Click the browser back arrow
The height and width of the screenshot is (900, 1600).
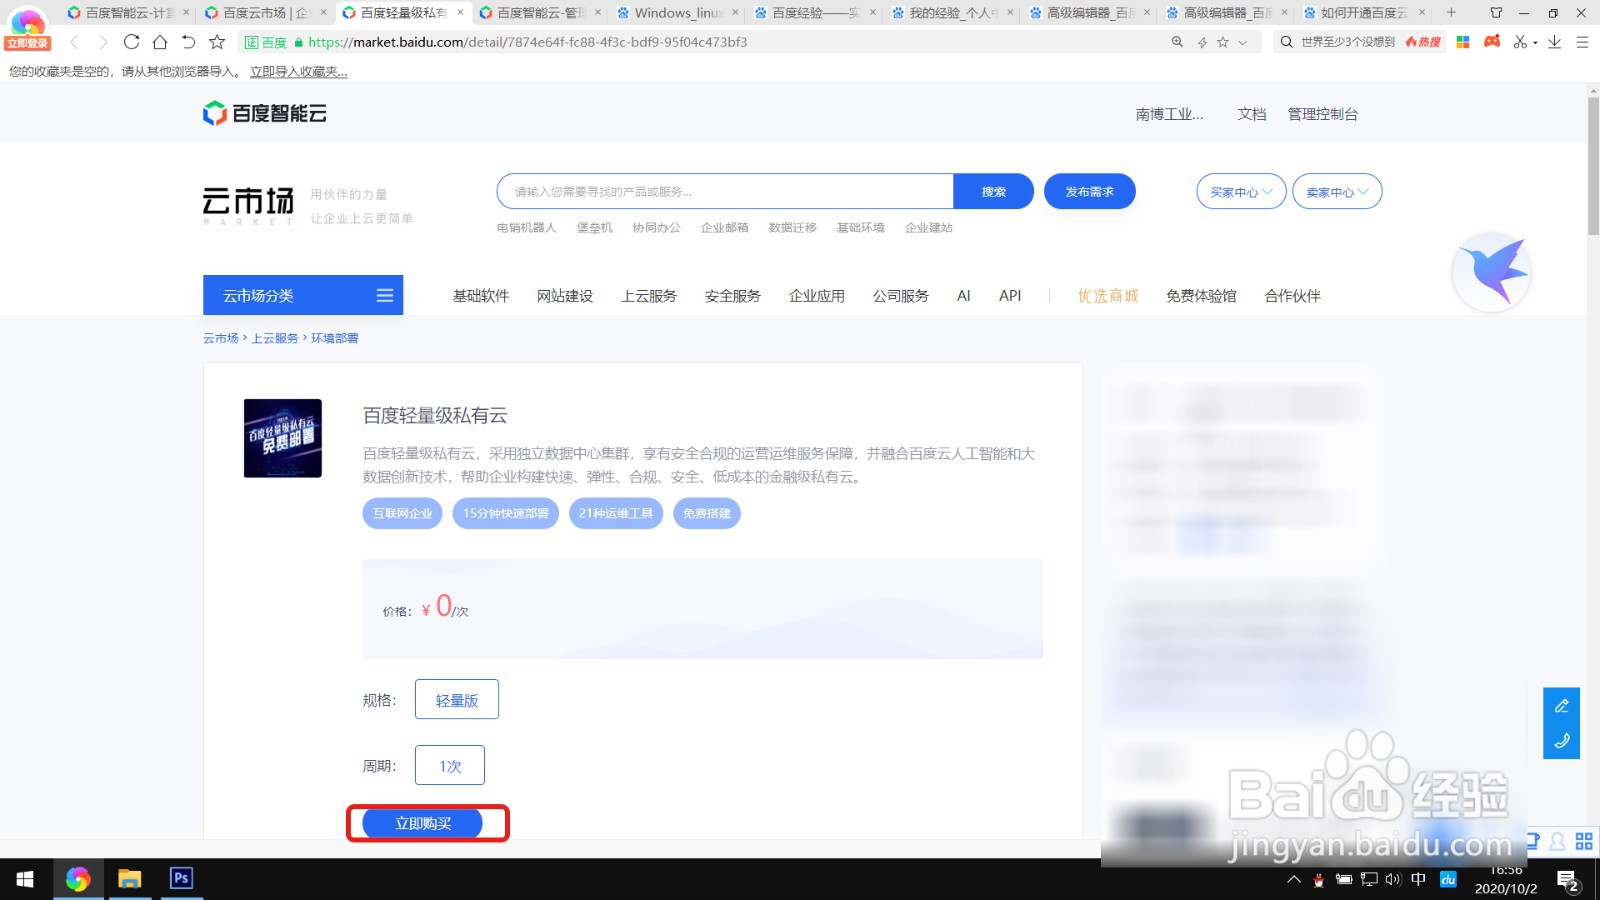click(75, 42)
